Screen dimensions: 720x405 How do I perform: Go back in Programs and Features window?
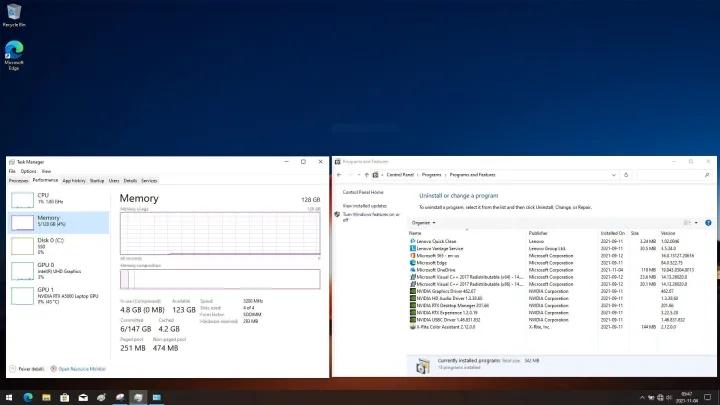click(339, 175)
